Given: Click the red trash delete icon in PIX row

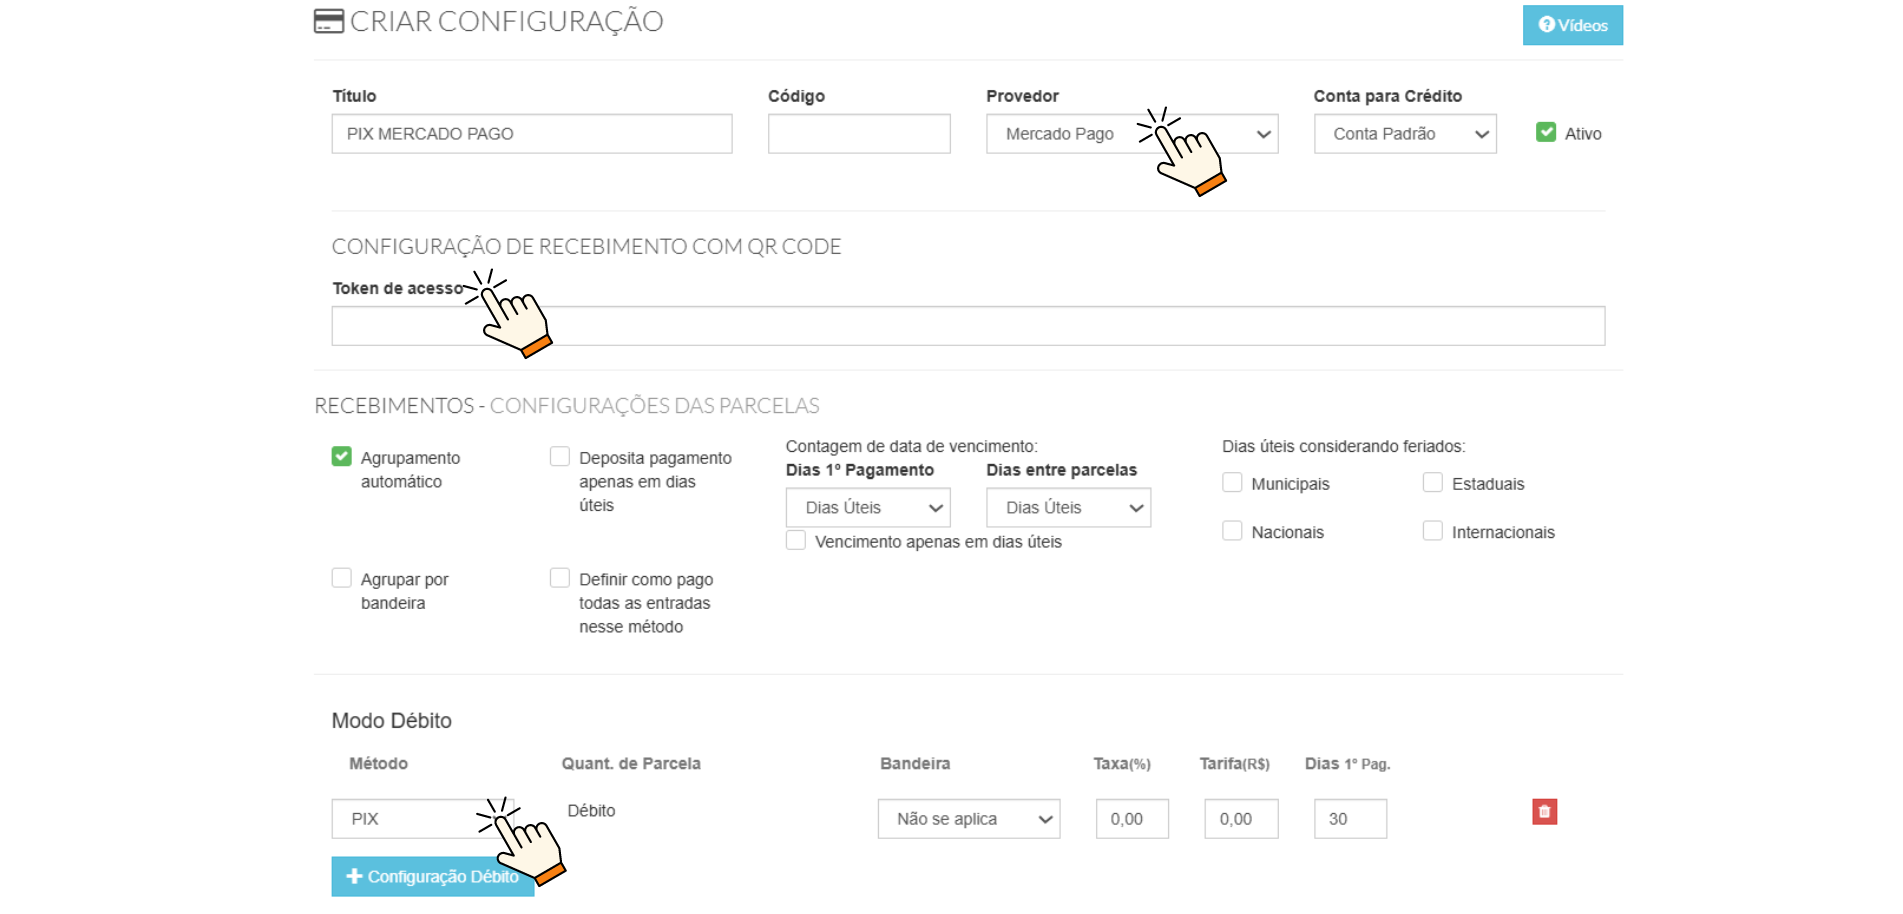Looking at the screenshot, I should point(1544,812).
